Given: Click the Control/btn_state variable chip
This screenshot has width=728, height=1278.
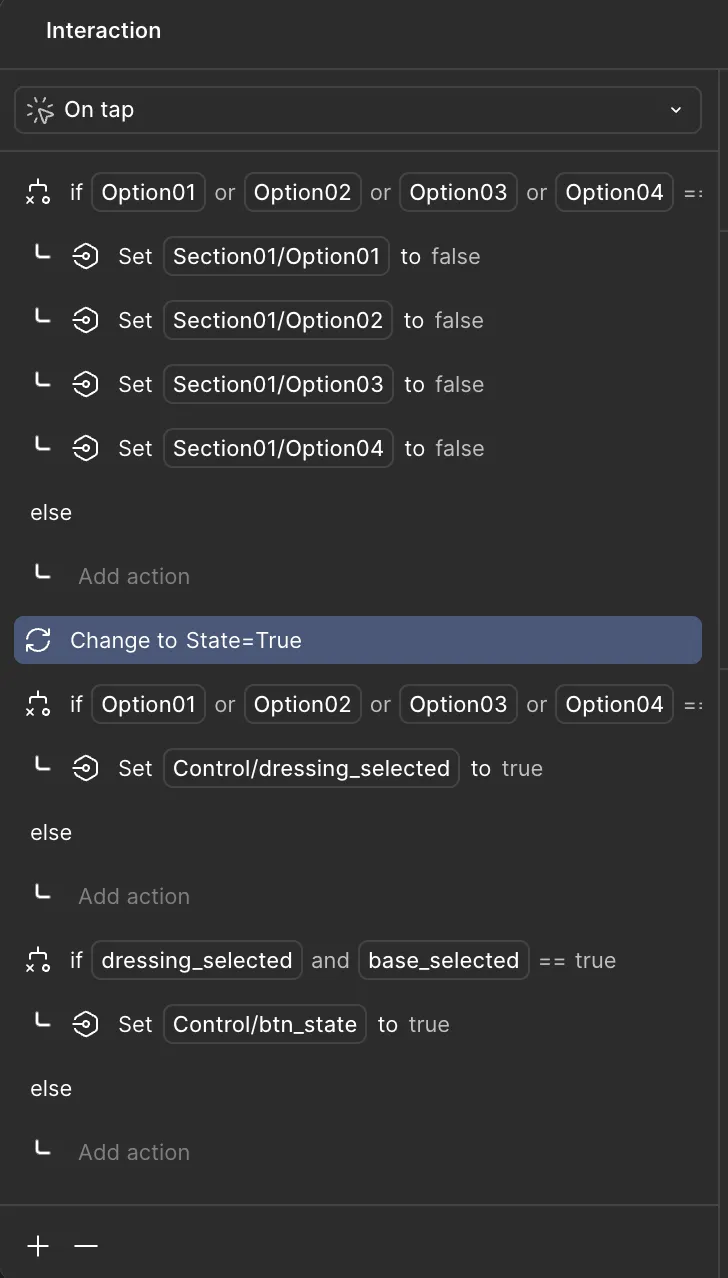Looking at the screenshot, I should point(265,1025).
